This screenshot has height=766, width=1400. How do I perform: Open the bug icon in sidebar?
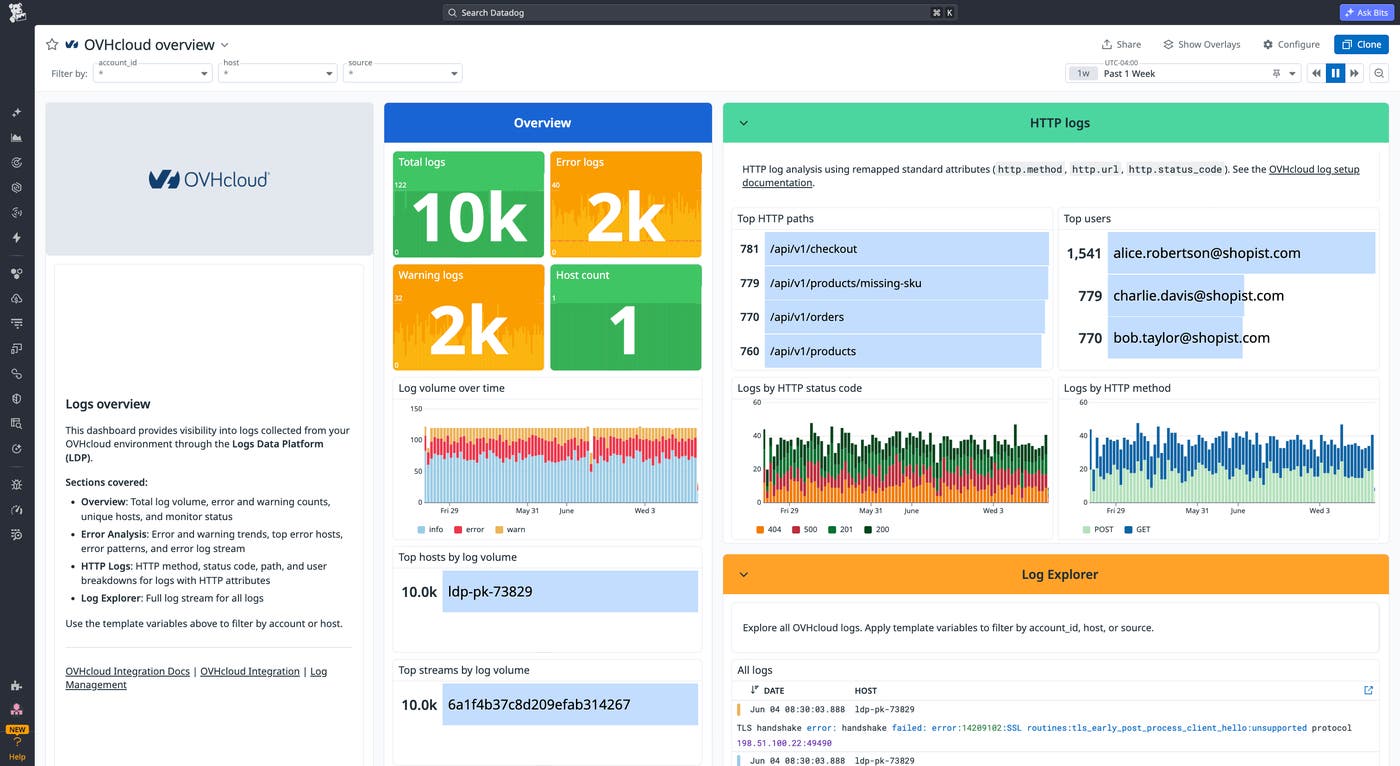[x=16, y=485]
